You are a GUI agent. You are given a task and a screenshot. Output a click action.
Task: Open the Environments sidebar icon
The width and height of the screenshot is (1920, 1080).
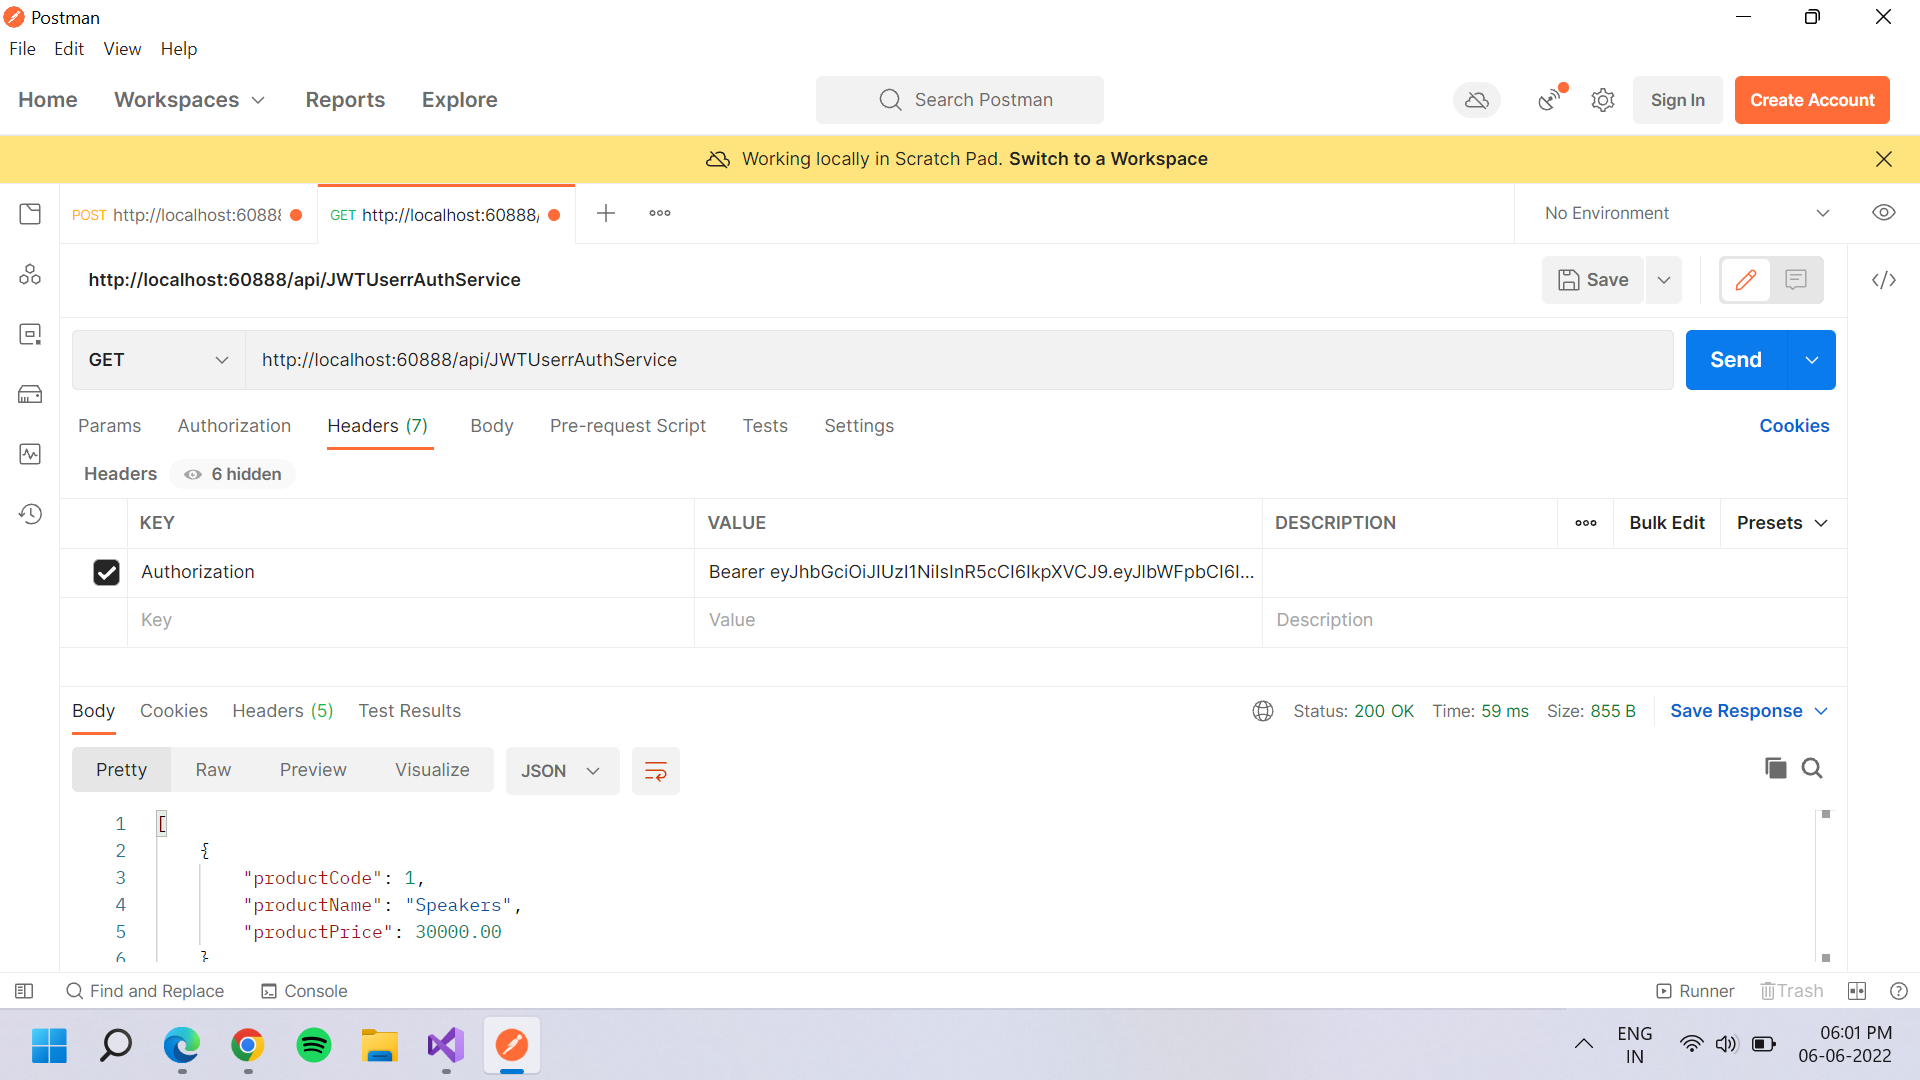[30, 334]
